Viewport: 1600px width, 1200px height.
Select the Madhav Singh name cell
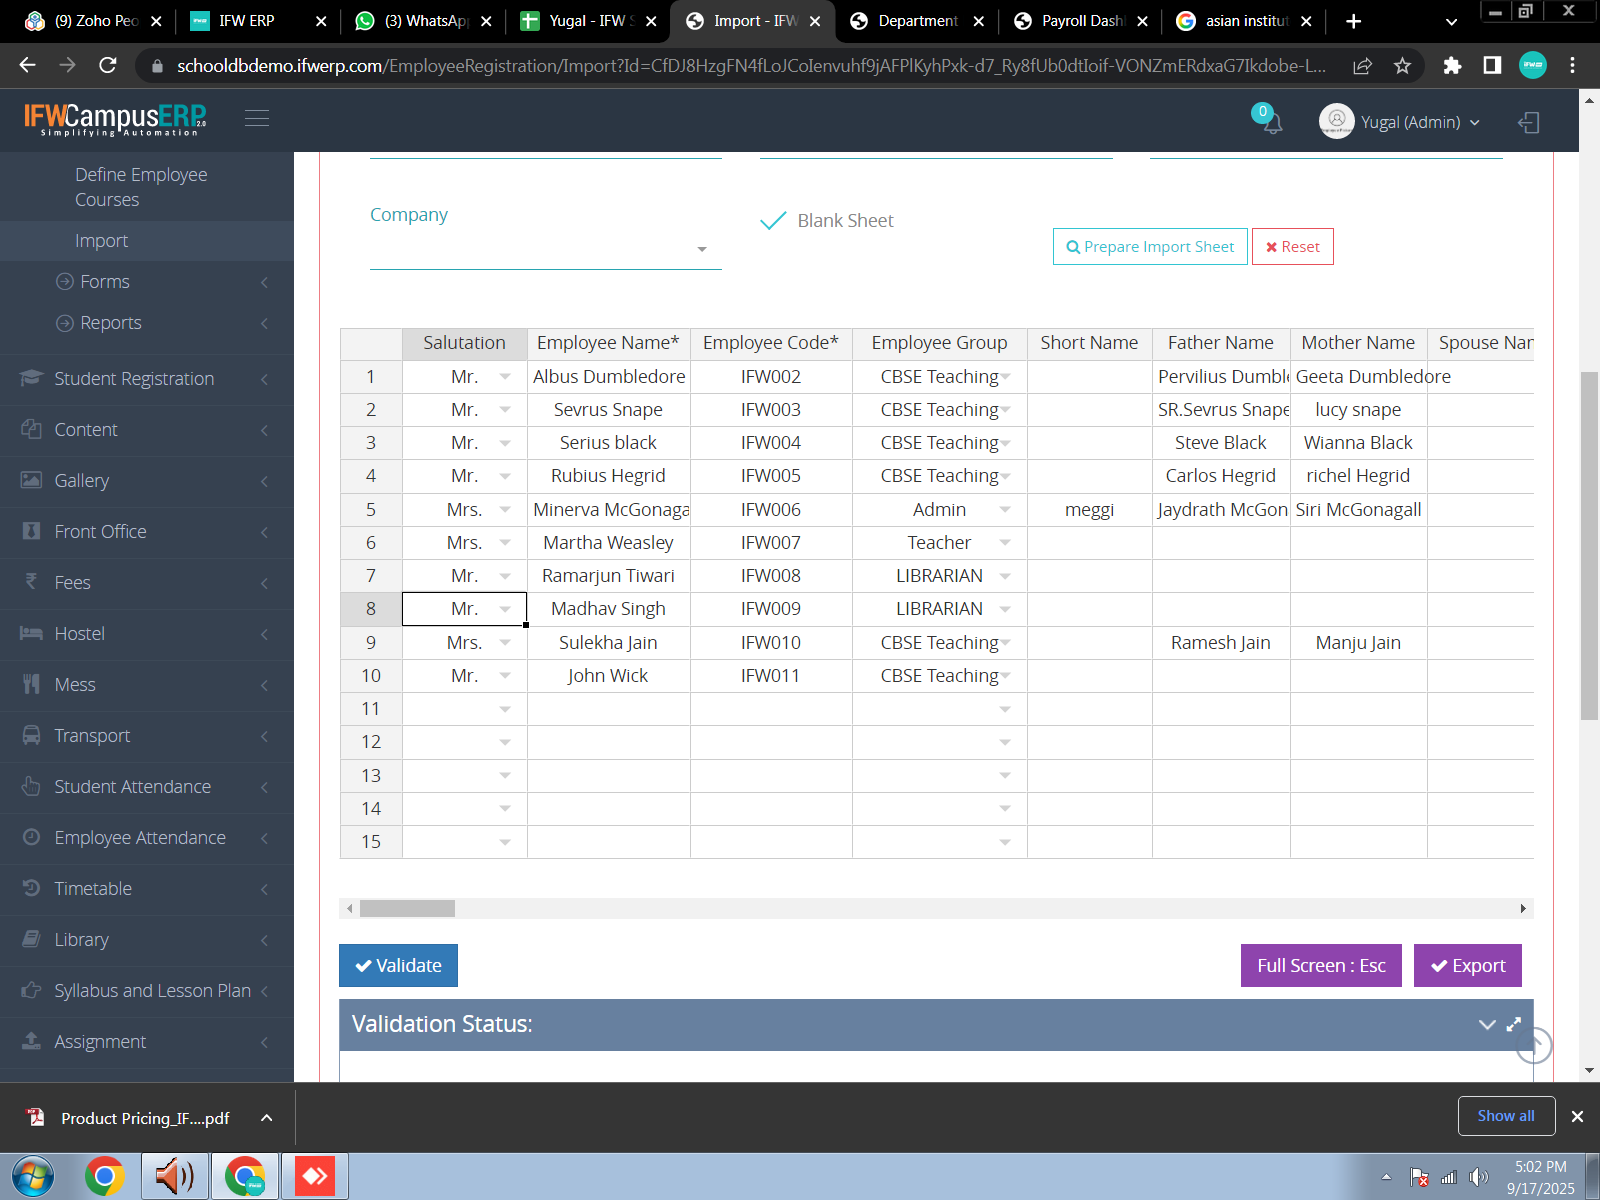(x=608, y=609)
